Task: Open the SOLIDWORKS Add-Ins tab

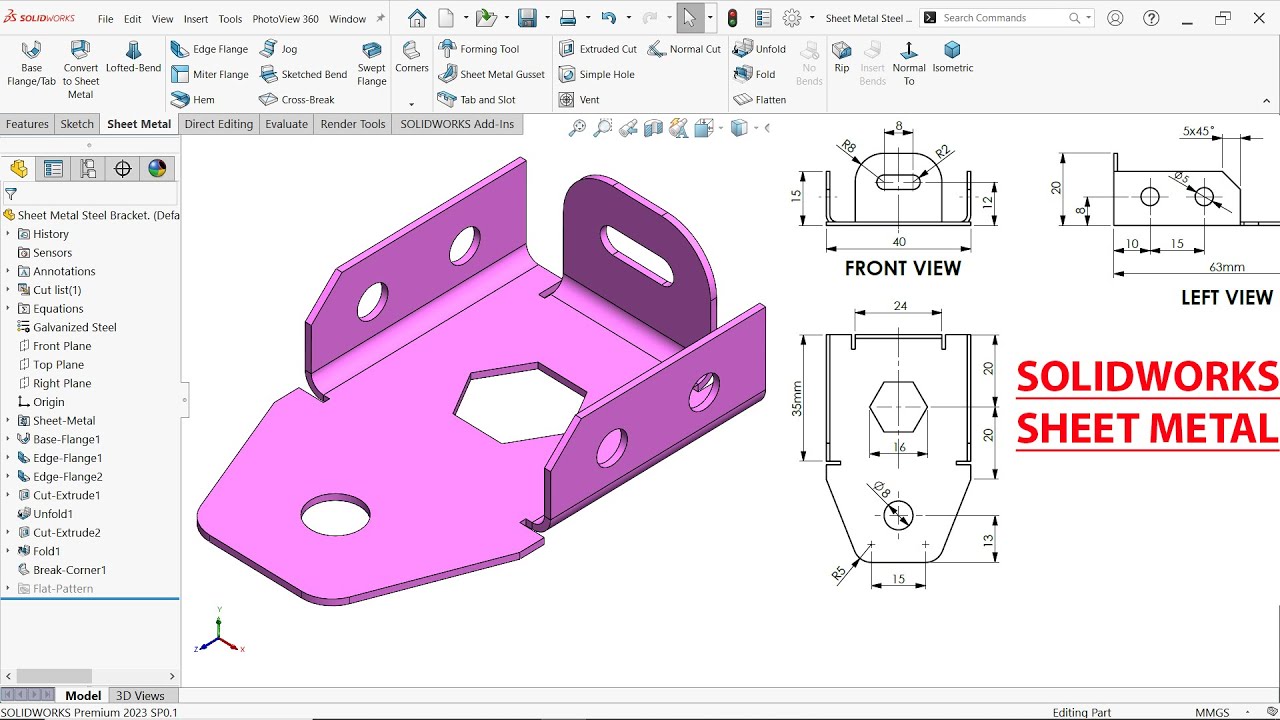Action: click(x=457, y=124)
